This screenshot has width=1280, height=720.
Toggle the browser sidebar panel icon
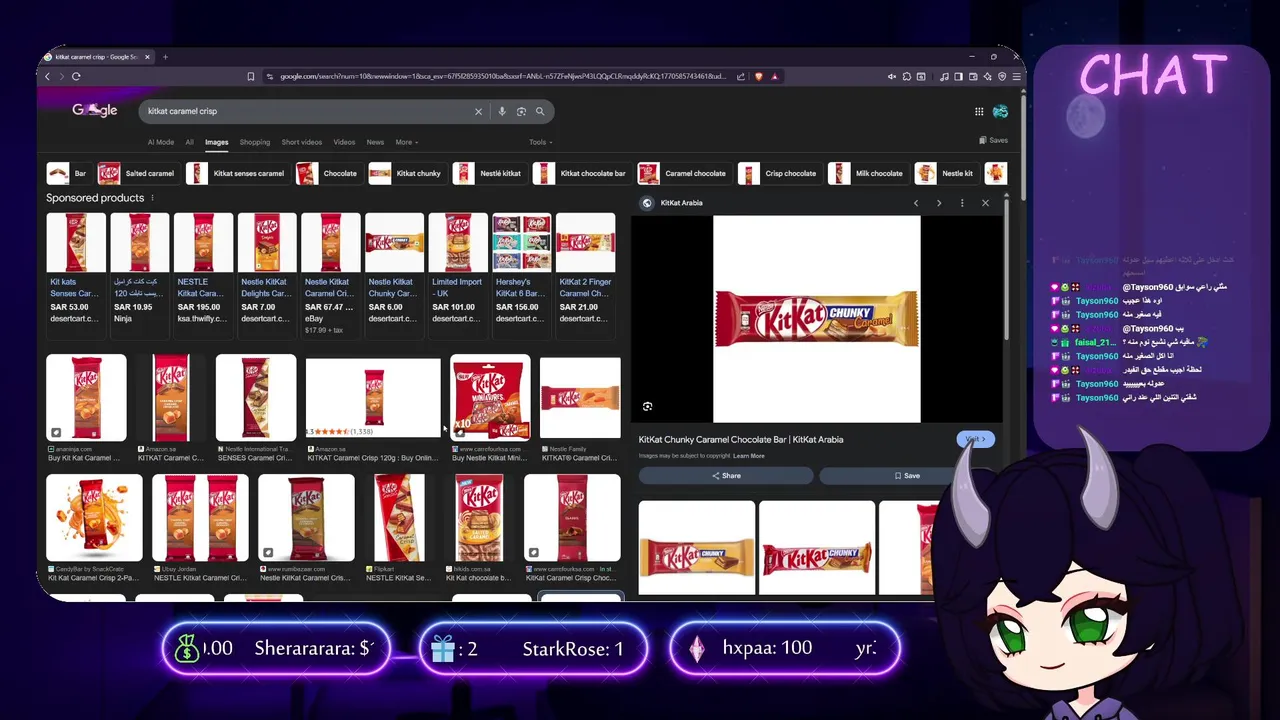[x=958, y=76]
